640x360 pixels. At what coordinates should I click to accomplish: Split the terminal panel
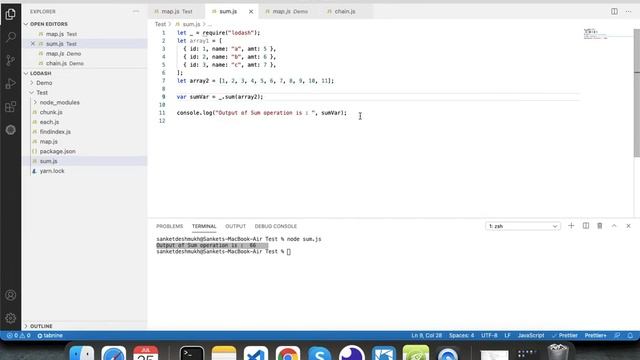[x=586, y=226]
